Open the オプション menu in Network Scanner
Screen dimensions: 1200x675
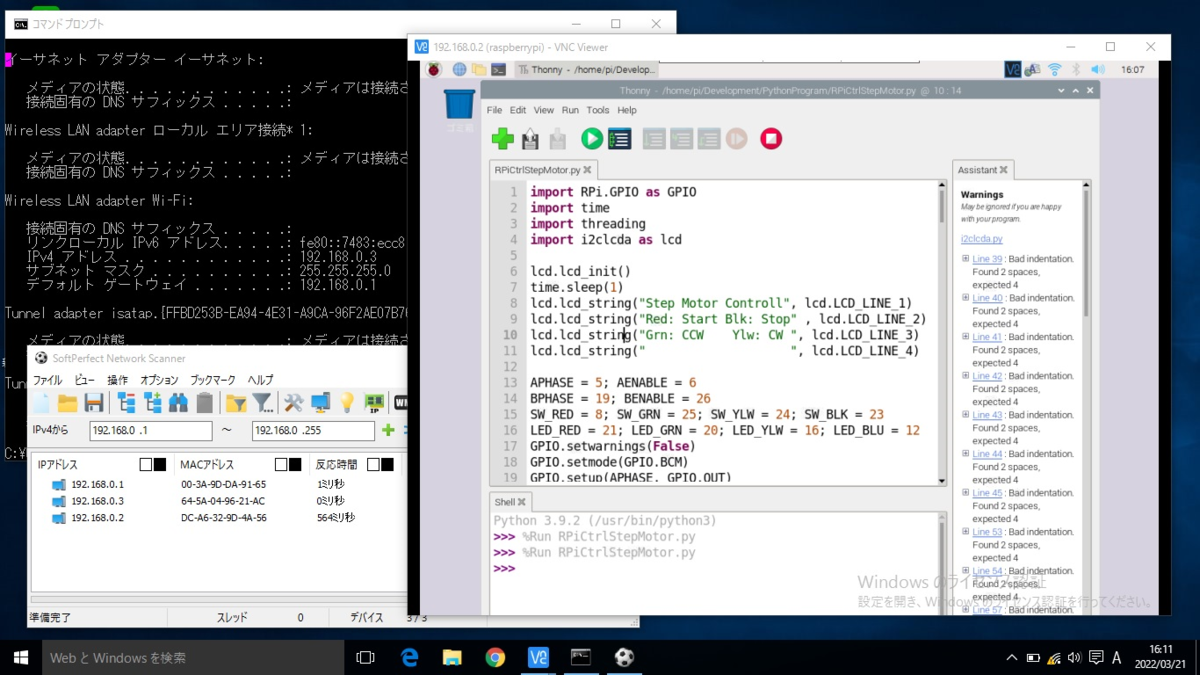tap(159, 380)
